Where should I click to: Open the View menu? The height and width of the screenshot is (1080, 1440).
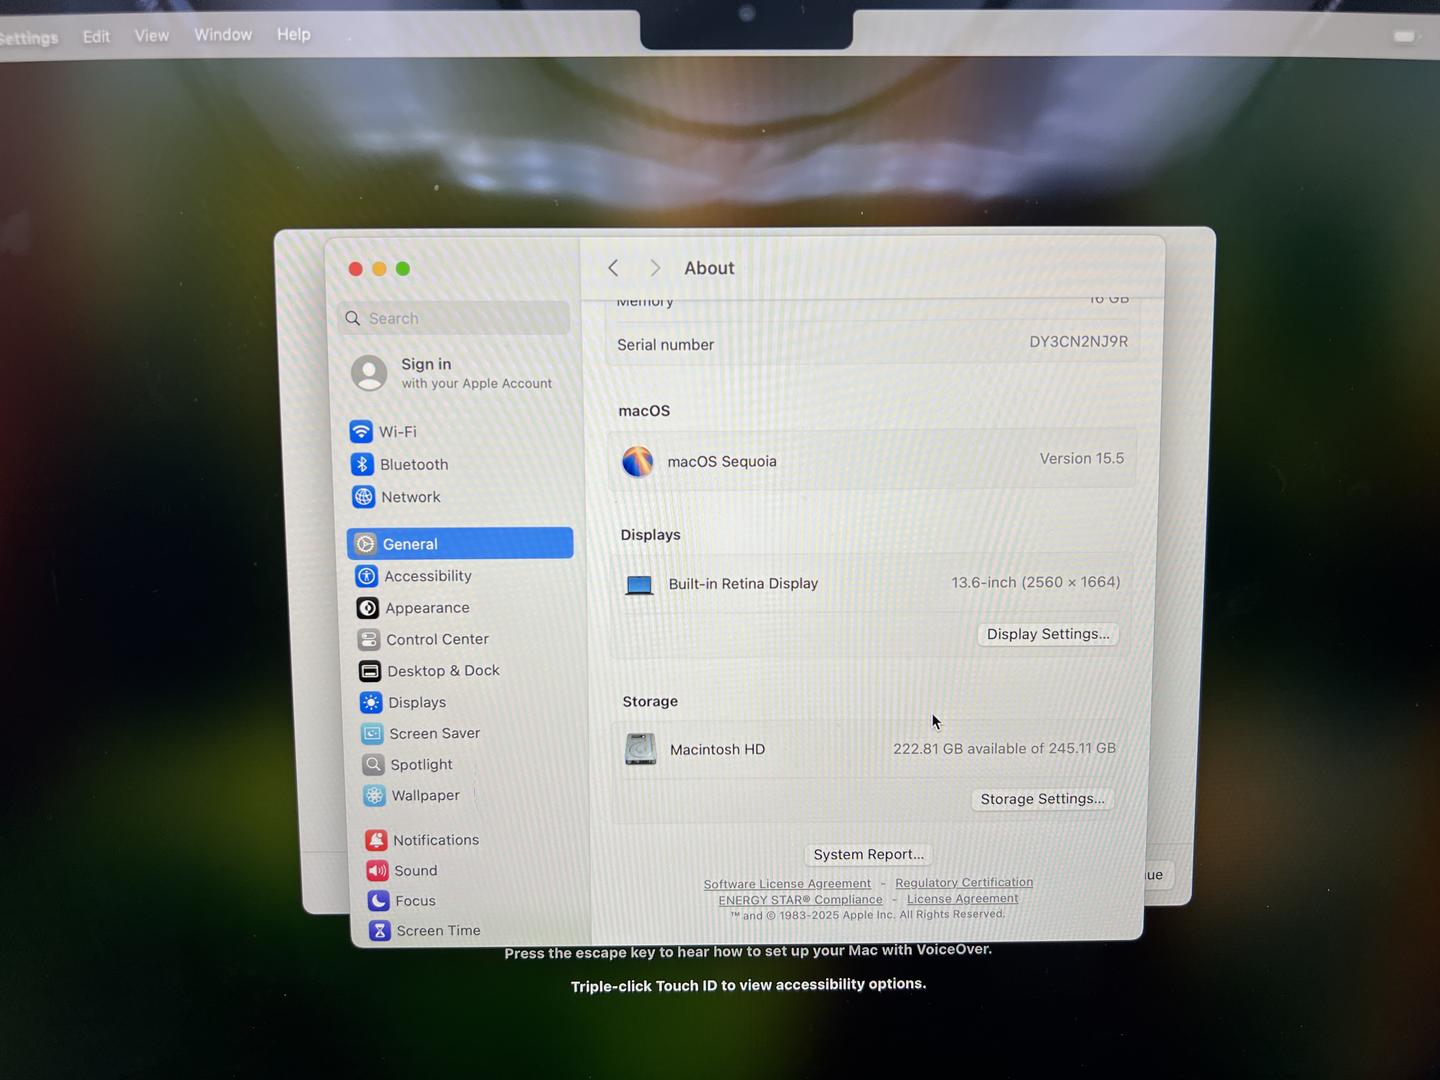tap(152, 35)
